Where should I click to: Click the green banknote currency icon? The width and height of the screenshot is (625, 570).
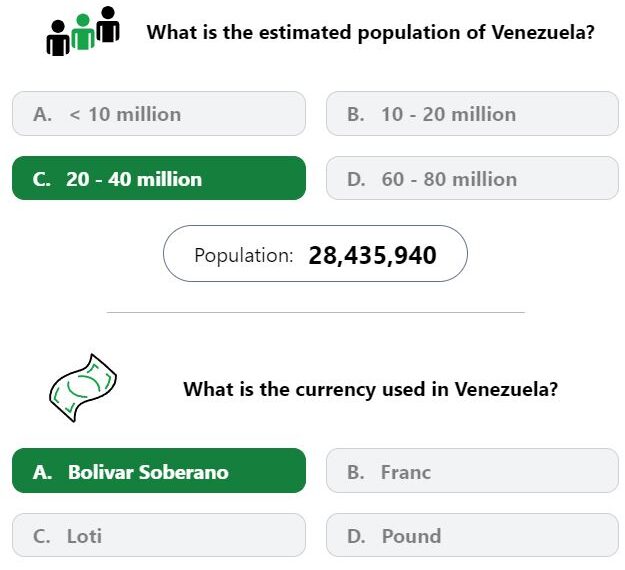coord(83,388)
